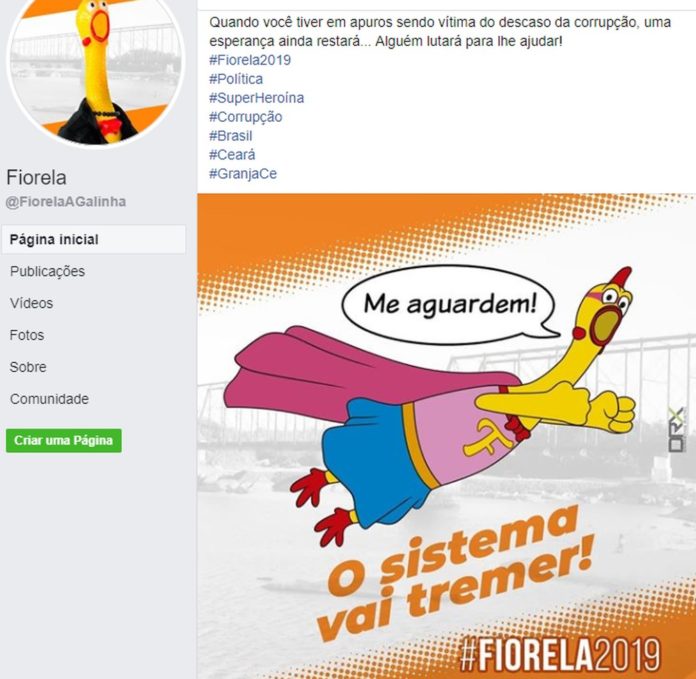This screenshot has height=679, width=696.
Task: Follow the #GranjaCe hashtag link
Action: (x=243, y=174)
